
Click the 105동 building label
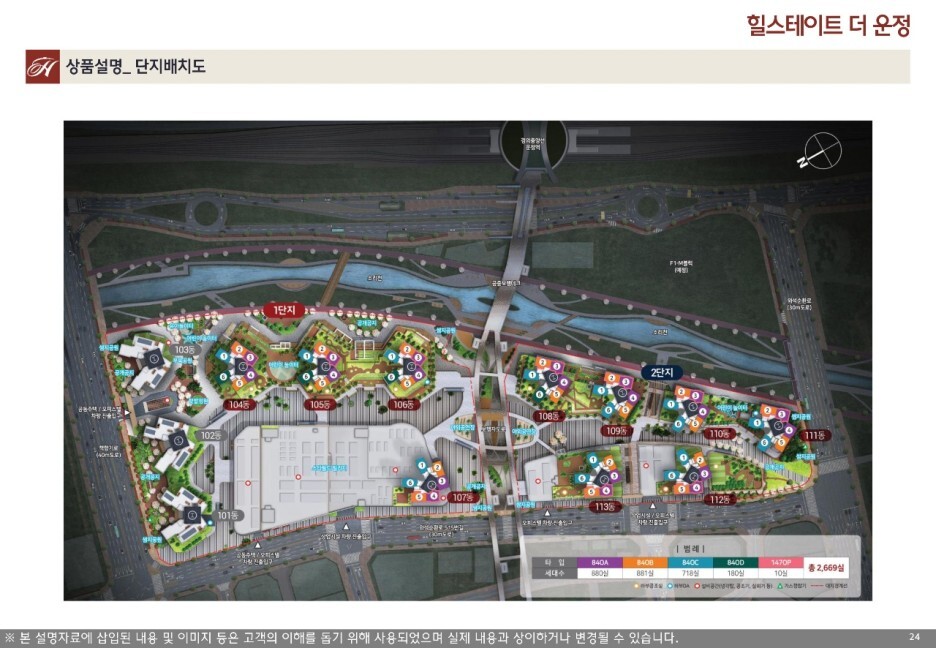point(321,405)
